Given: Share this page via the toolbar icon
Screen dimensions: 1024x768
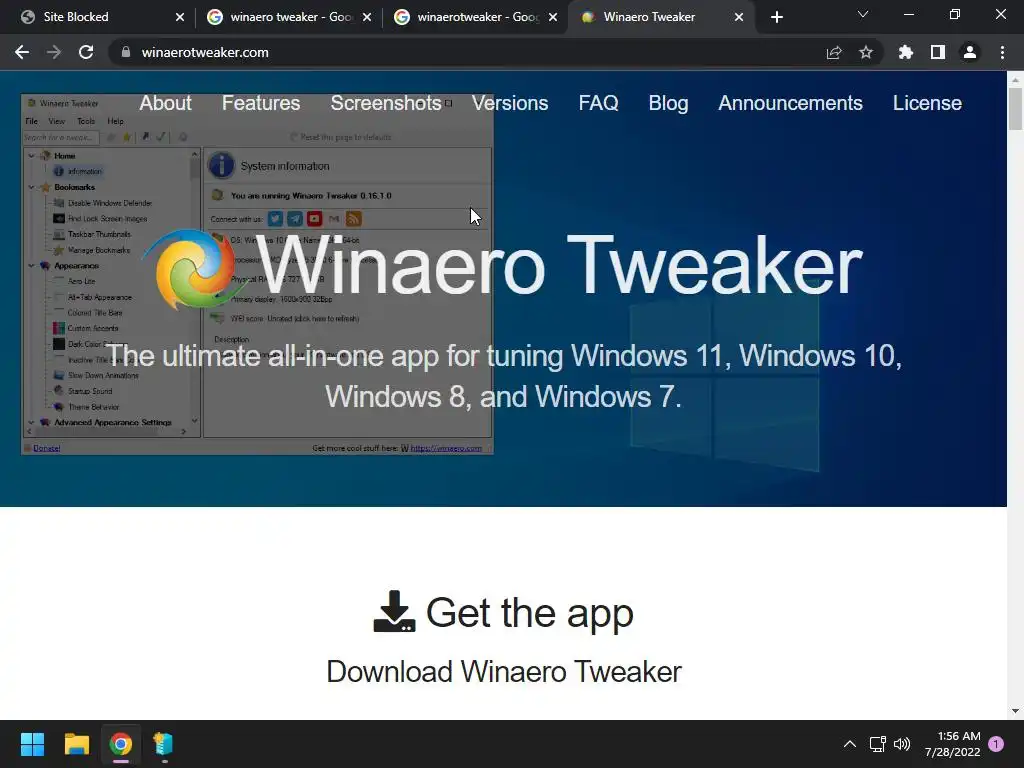Looking at the screenshot, I should click(834, 52).
